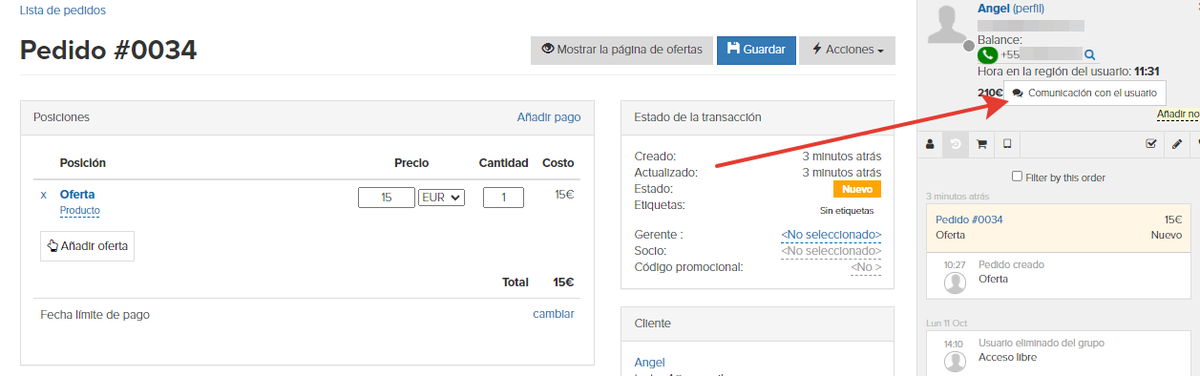
Task: Save the order with Guardar
Action: pos(756,50)
